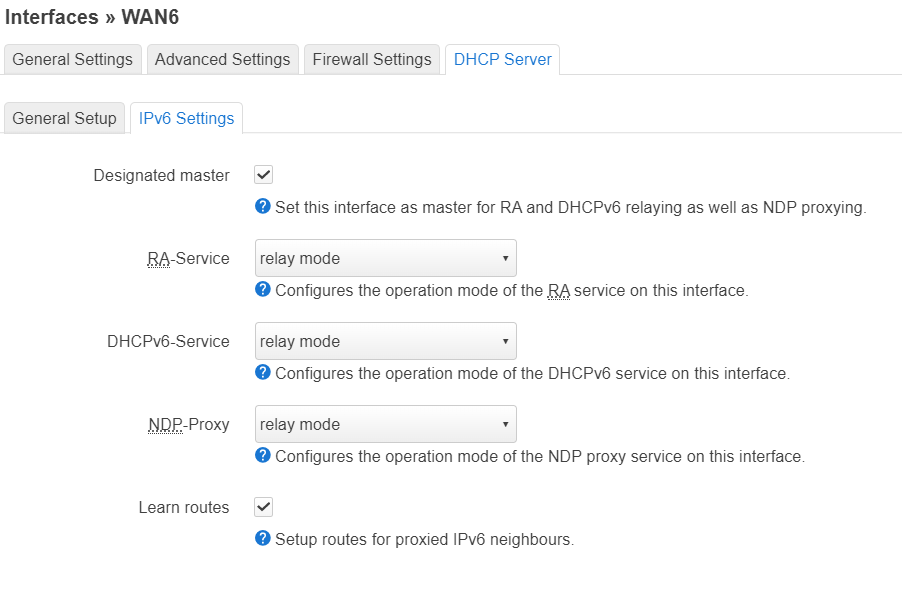Click the Learn routes field label
The width and height of the screenshot is (902, 595).
(x=183, y=508)
